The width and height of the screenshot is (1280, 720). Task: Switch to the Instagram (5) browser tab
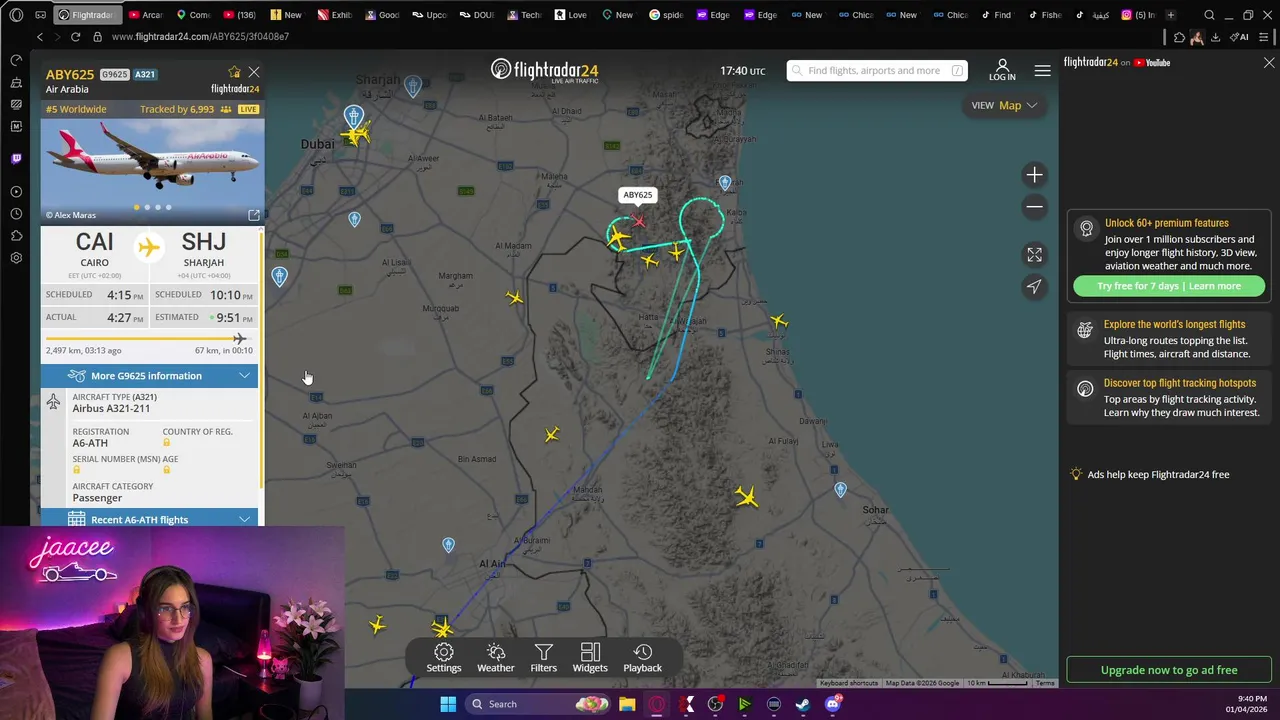pyautogui.click(x=1139, y=15)
